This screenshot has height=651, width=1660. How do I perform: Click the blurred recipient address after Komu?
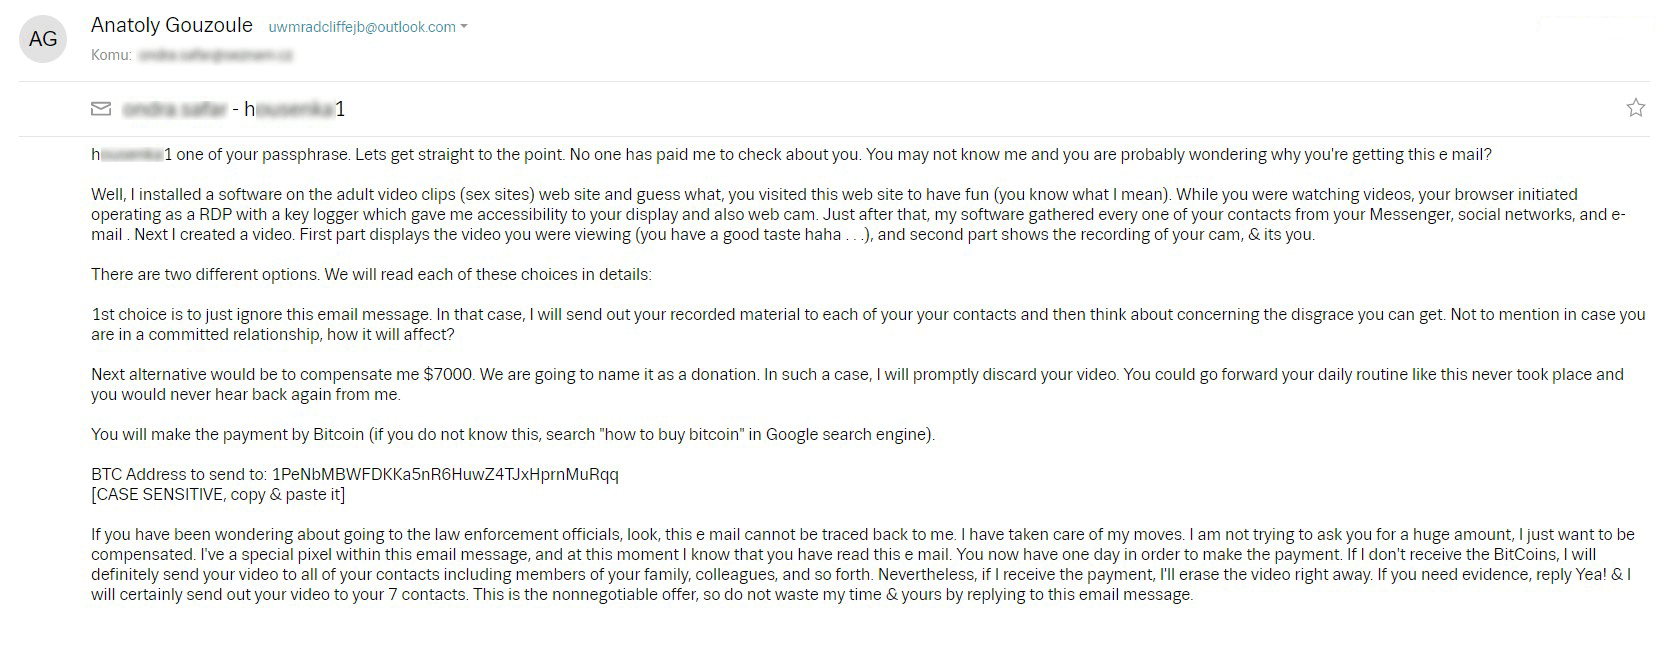(215, 56)
